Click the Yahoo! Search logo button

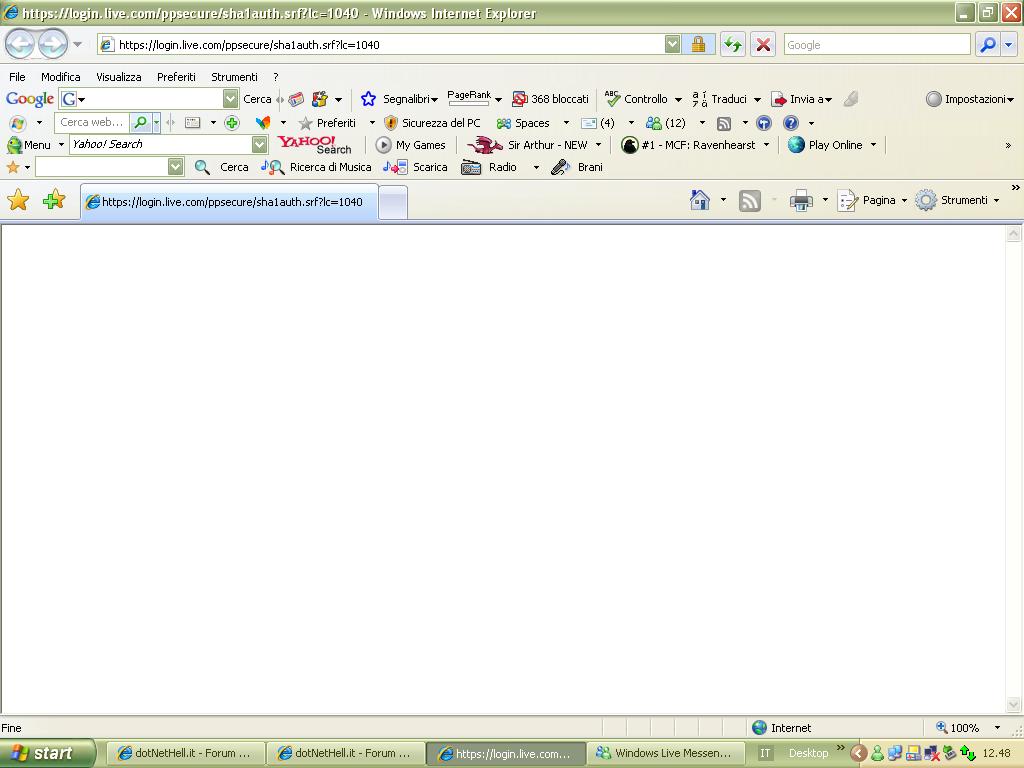[315, 144]
